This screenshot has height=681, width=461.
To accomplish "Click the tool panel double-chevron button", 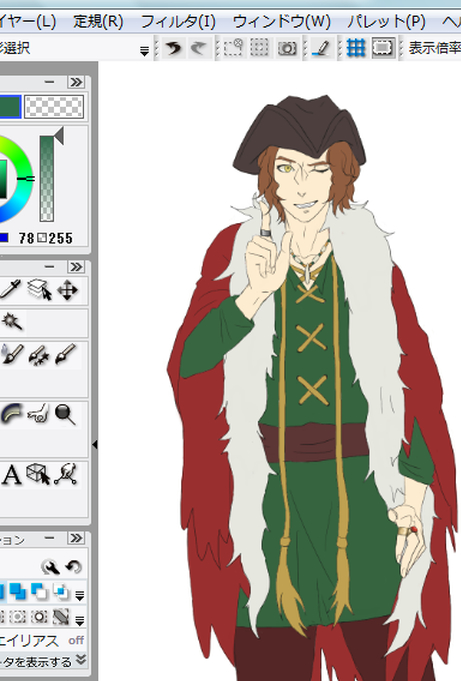I will tap(76, 266).
